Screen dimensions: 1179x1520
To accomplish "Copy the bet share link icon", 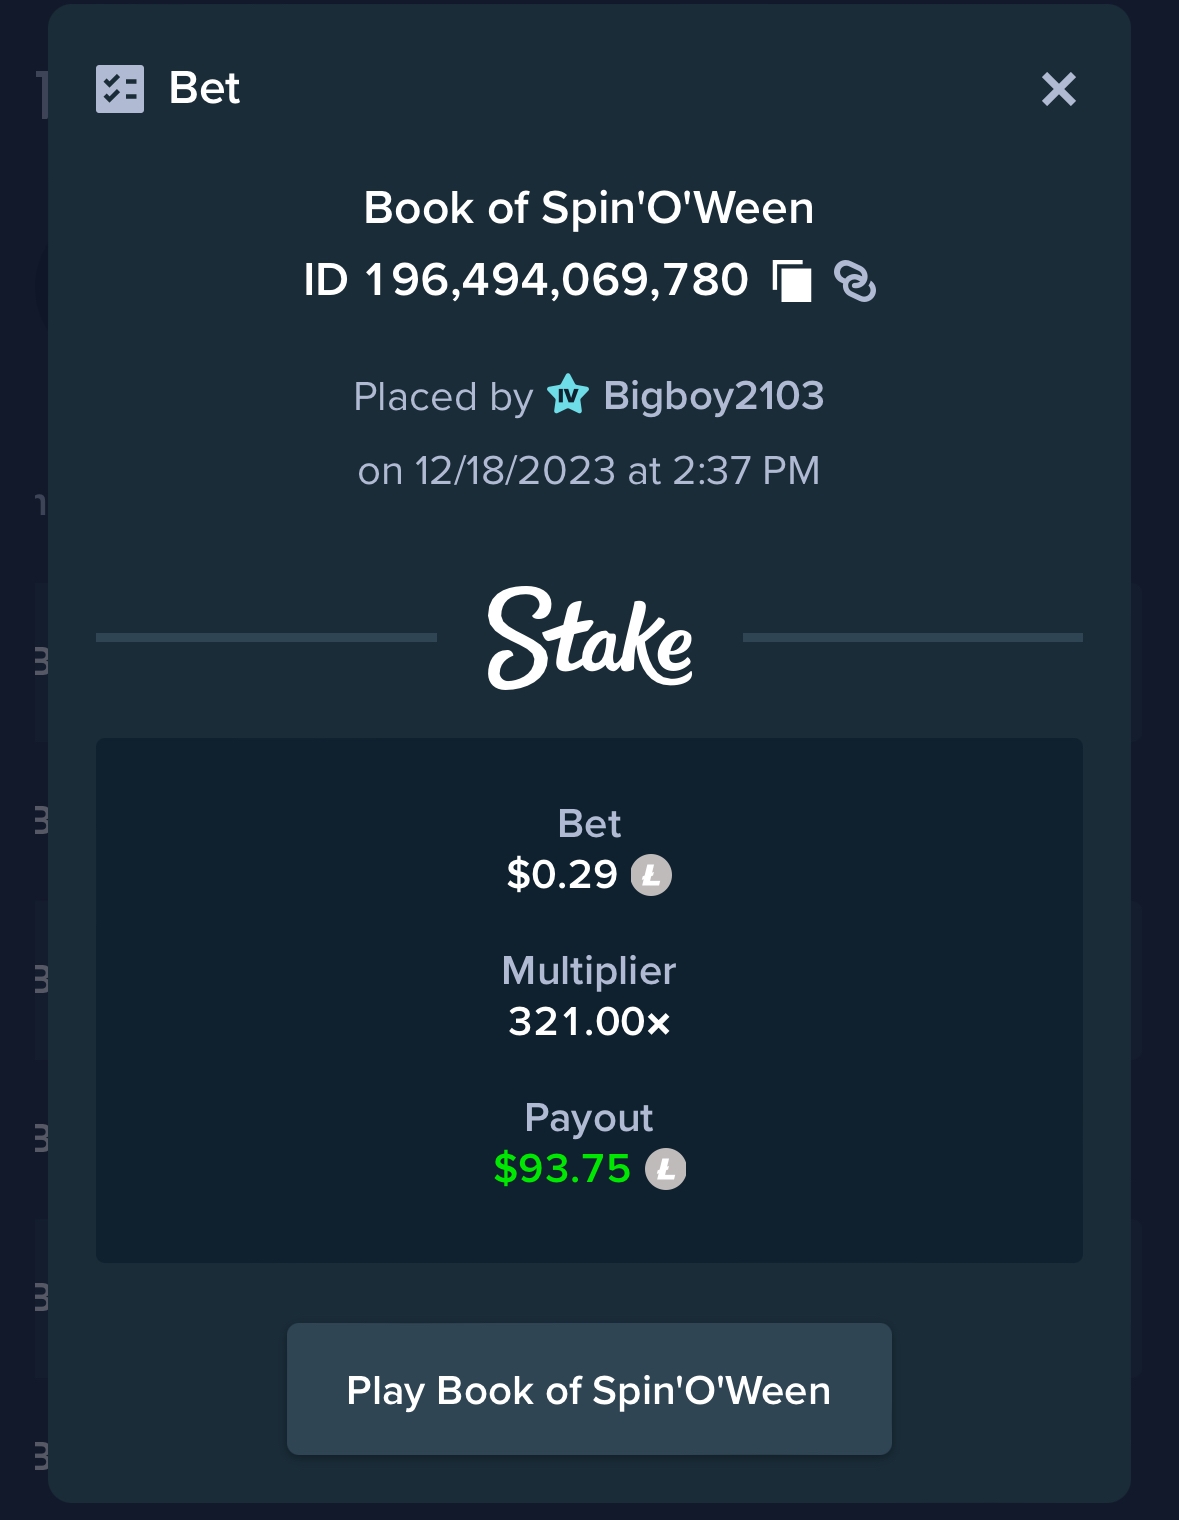I will pyautogui.click(x=855, y=281).
